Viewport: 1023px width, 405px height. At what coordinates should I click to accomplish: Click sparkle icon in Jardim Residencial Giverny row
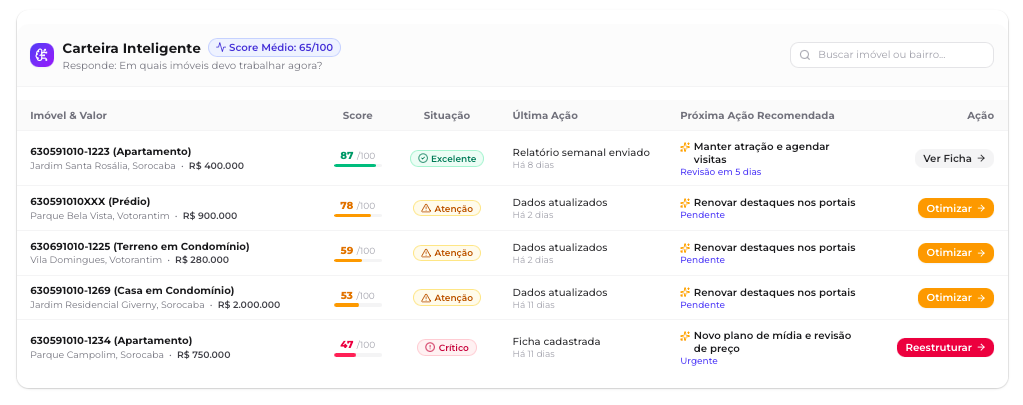(685, 293)
